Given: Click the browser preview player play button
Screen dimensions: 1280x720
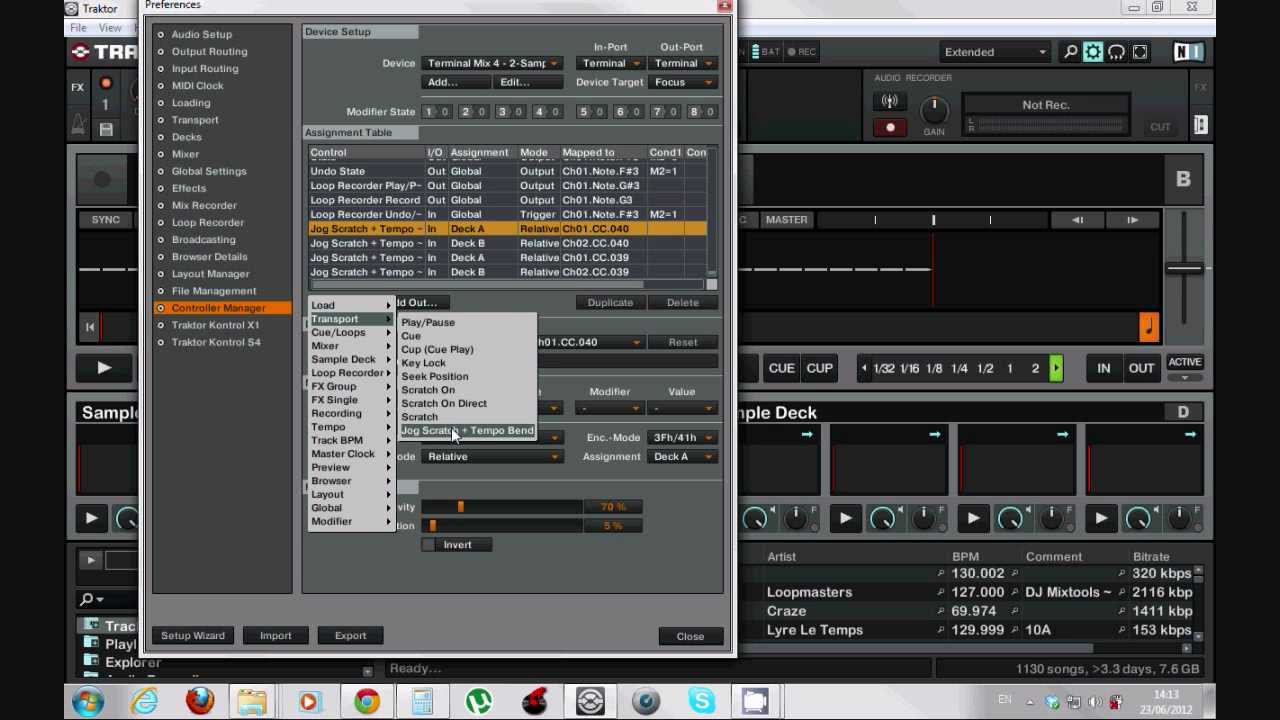Looking at the screenshot, I should click(x=90, y=561).
